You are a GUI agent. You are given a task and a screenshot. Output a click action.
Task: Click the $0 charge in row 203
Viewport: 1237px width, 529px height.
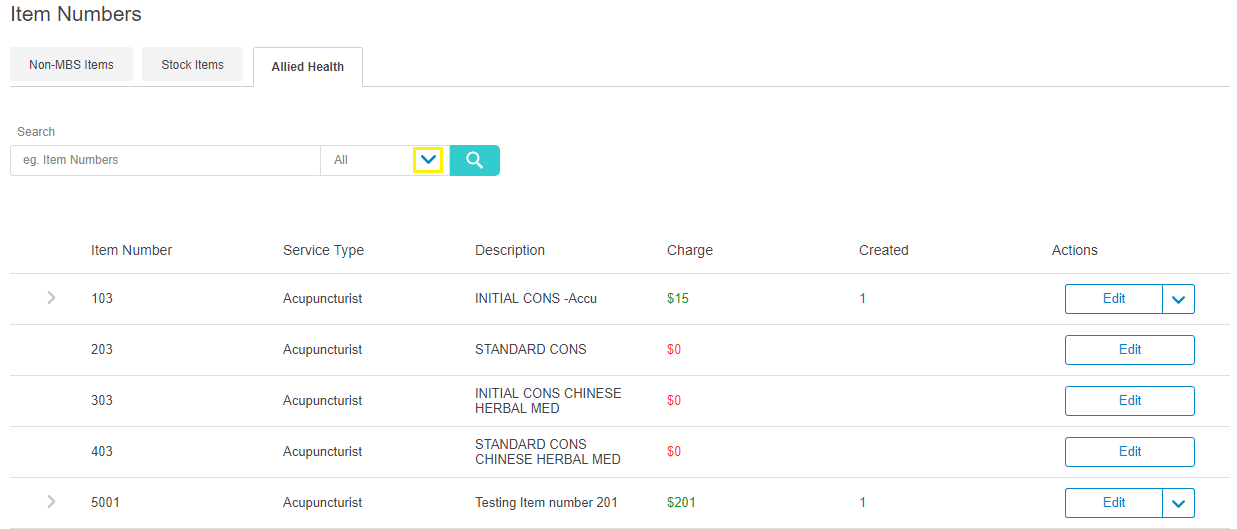pyautogui.click(x=674, y=350)
